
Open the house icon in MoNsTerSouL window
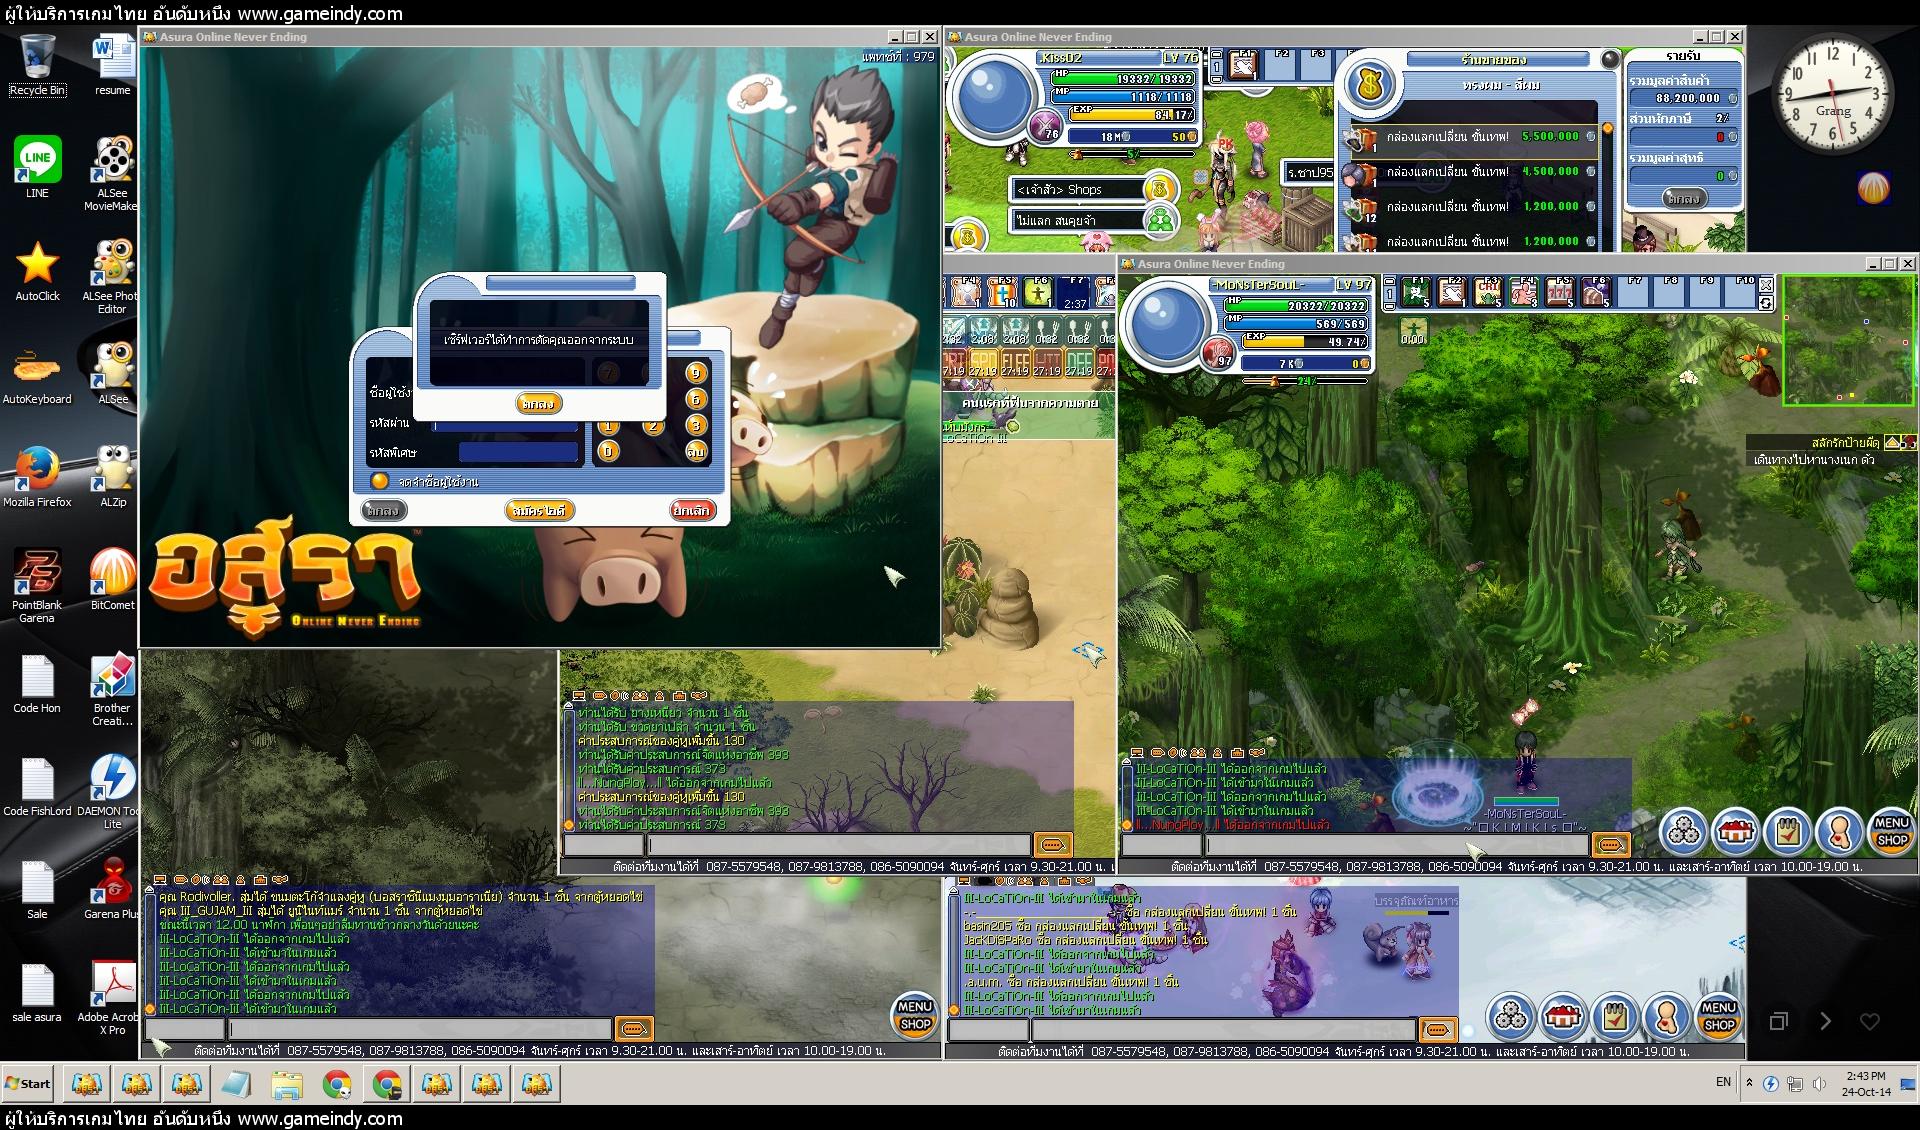click(x=1735, y=830)
